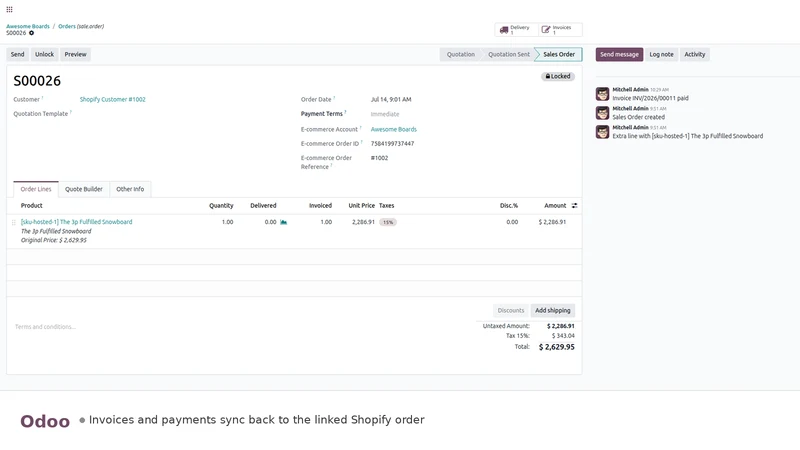The height and width of the screenshot is (450, 800).
Task: Unlock the sales order
Action: click(44, 55)
